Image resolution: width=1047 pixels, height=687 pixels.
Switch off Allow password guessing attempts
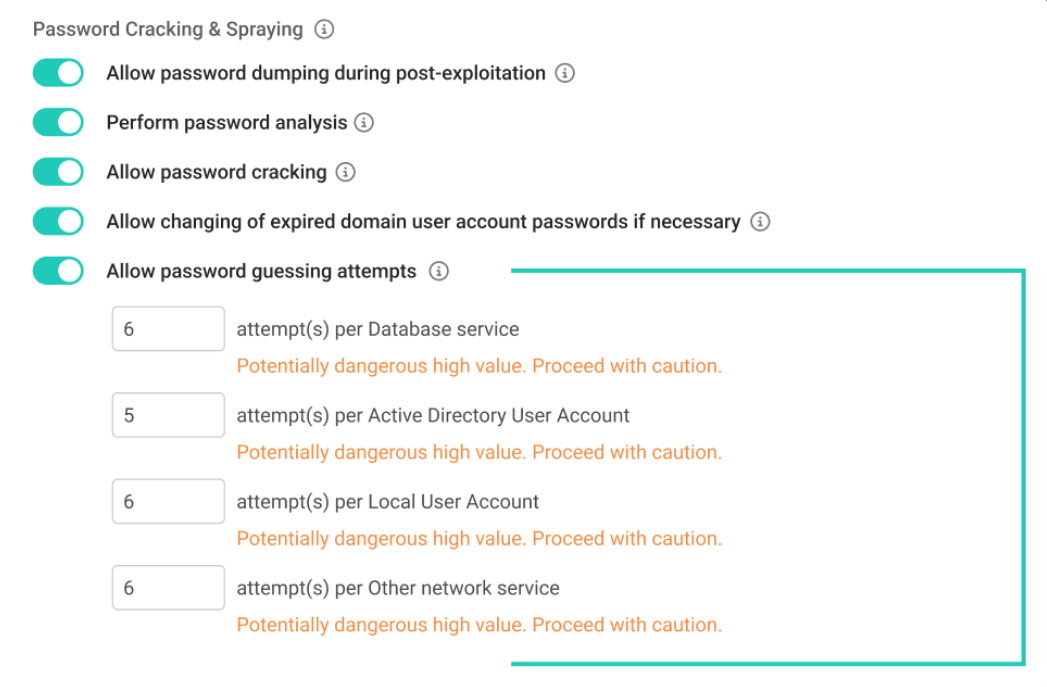point(58,271)
